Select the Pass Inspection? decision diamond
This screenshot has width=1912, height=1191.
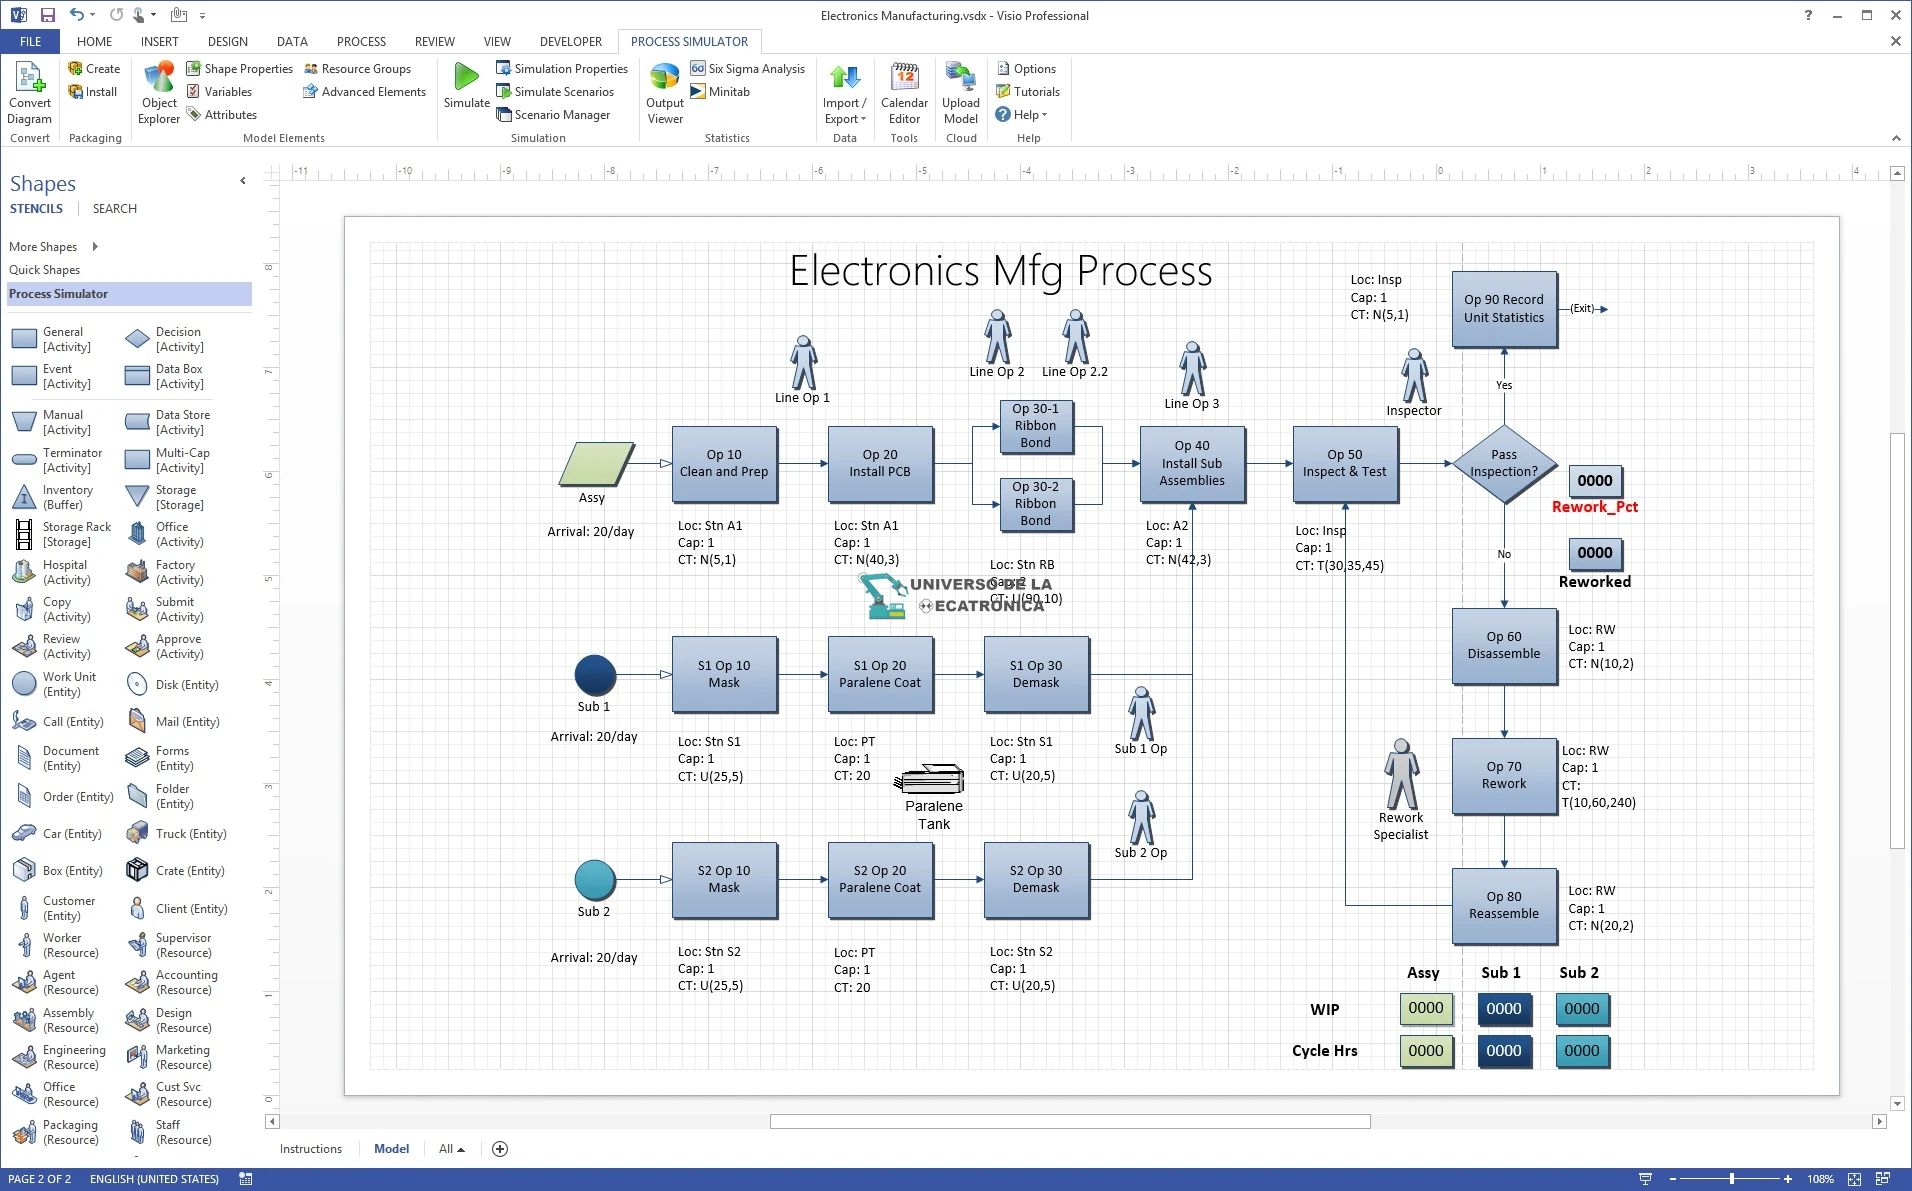click(1503, 464)
